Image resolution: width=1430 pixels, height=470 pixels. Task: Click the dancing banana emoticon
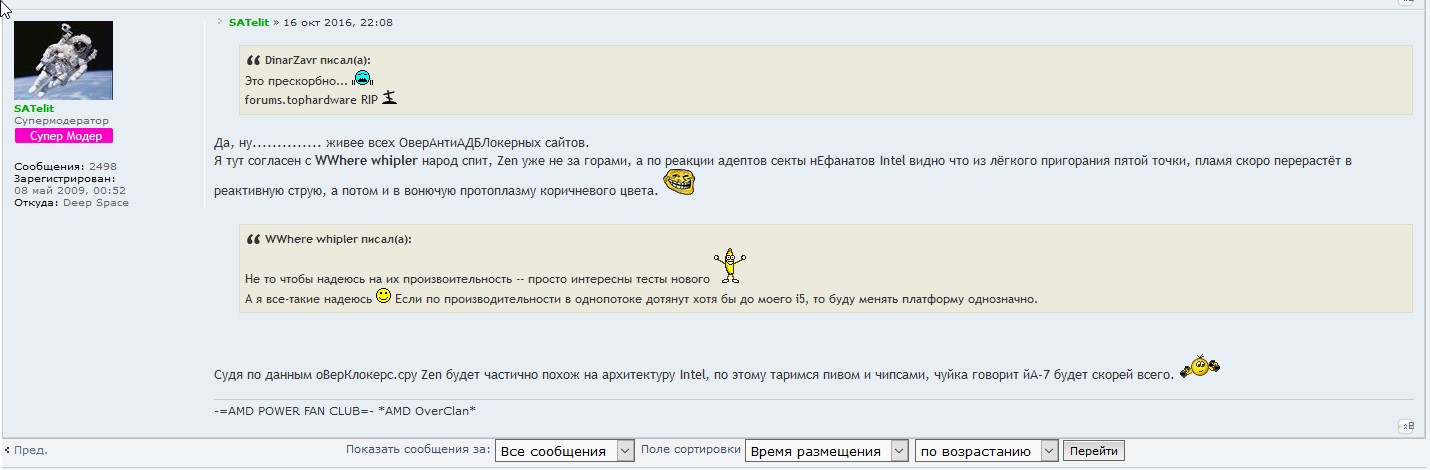pyautogui.click(x=731, y=265)
